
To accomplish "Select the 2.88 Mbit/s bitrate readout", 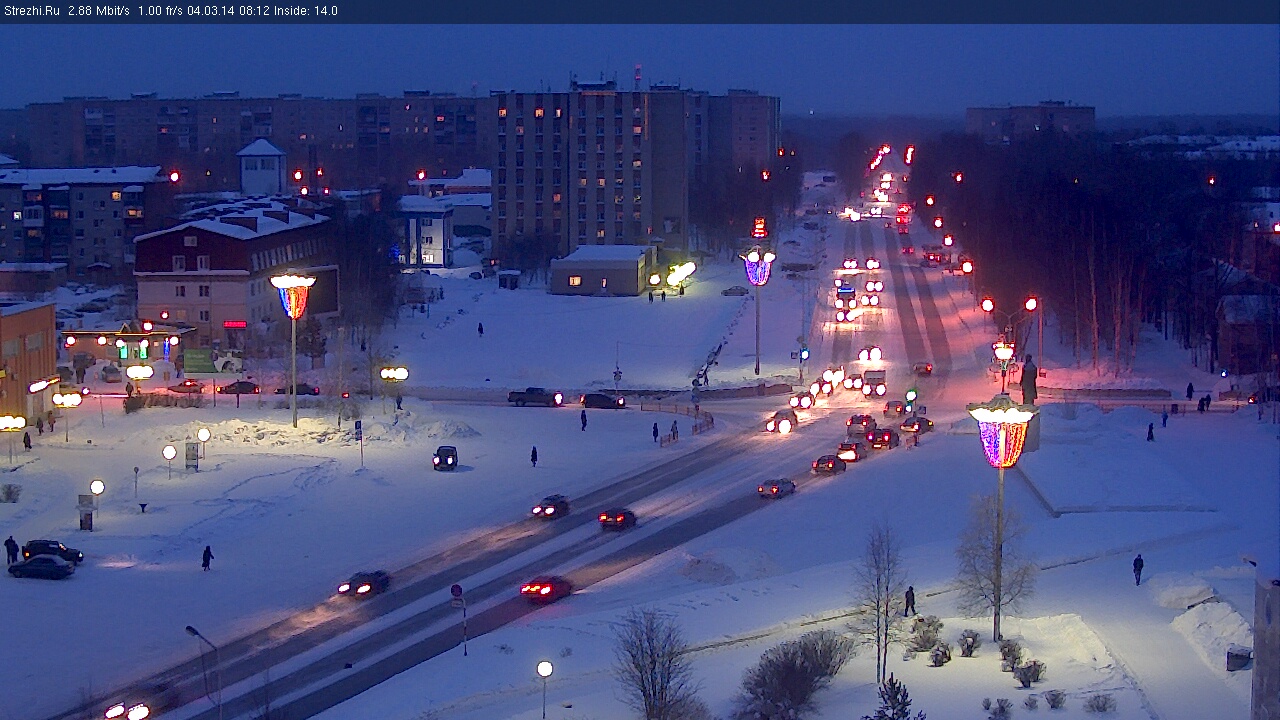I will 99,11.
